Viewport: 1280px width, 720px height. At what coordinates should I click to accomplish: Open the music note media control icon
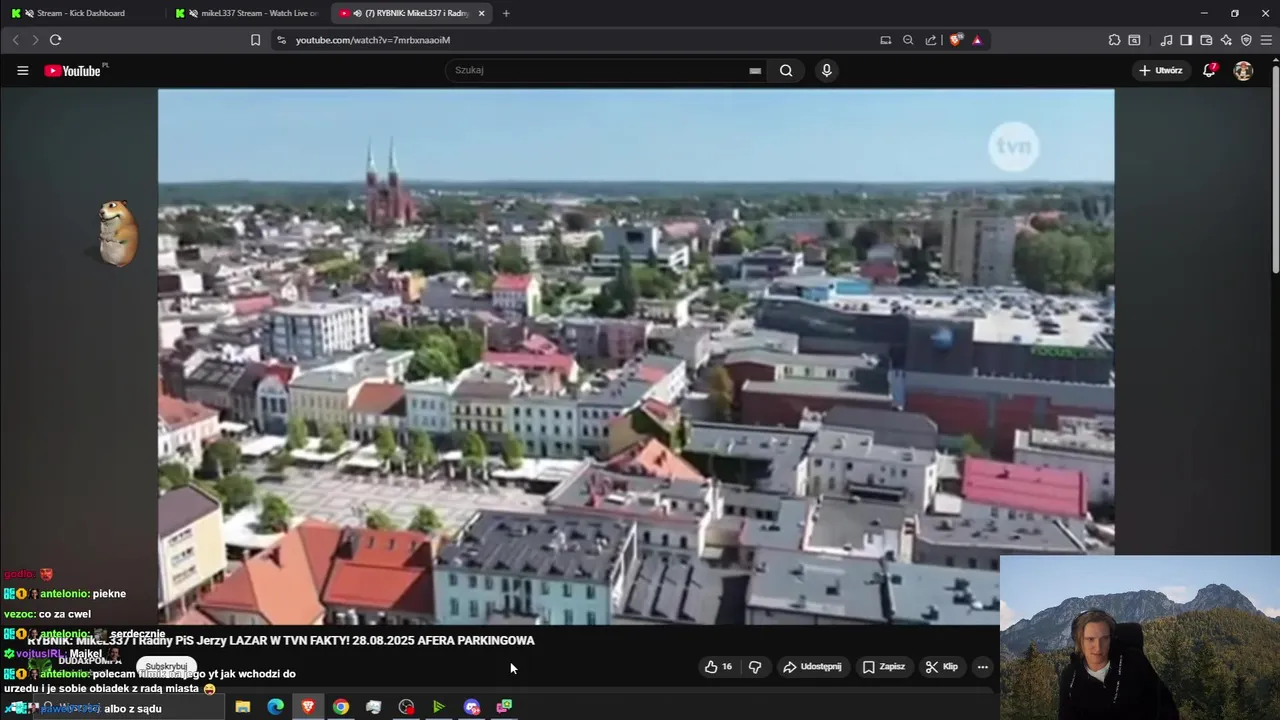click(1166, 40)
